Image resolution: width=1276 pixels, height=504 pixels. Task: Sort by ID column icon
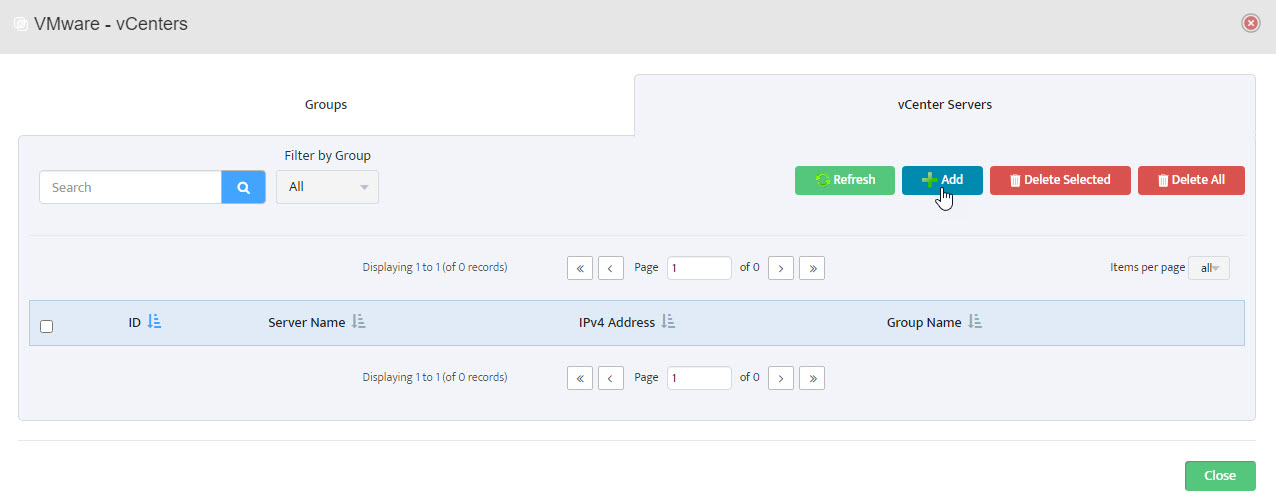click(154, 322)
